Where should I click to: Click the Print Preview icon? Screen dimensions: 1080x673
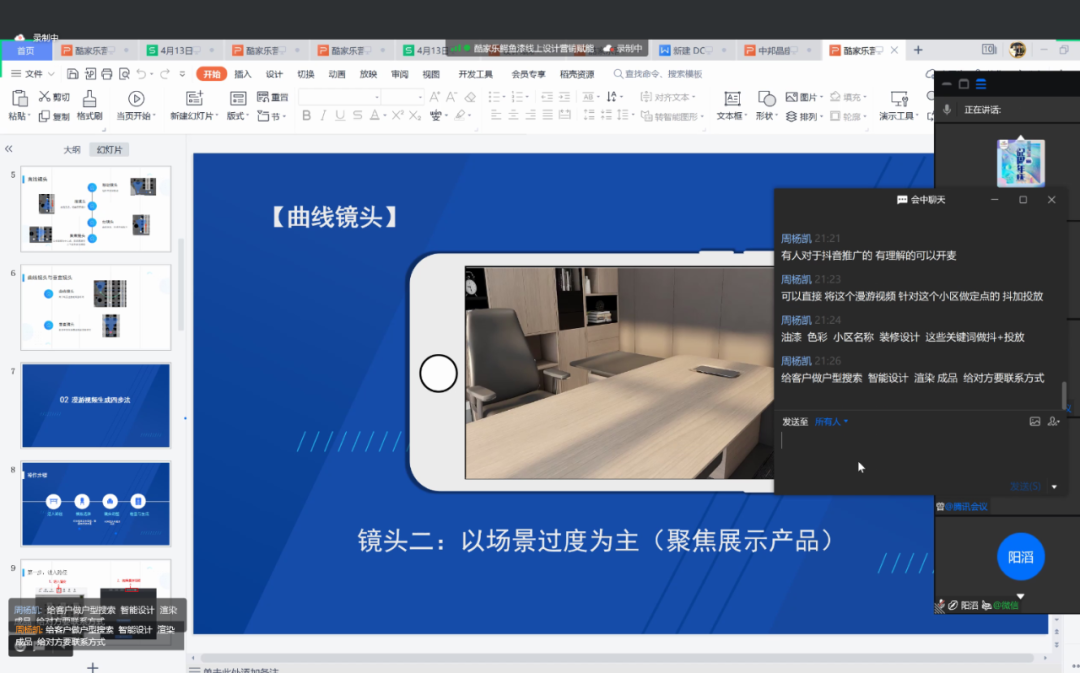[124, 74]
